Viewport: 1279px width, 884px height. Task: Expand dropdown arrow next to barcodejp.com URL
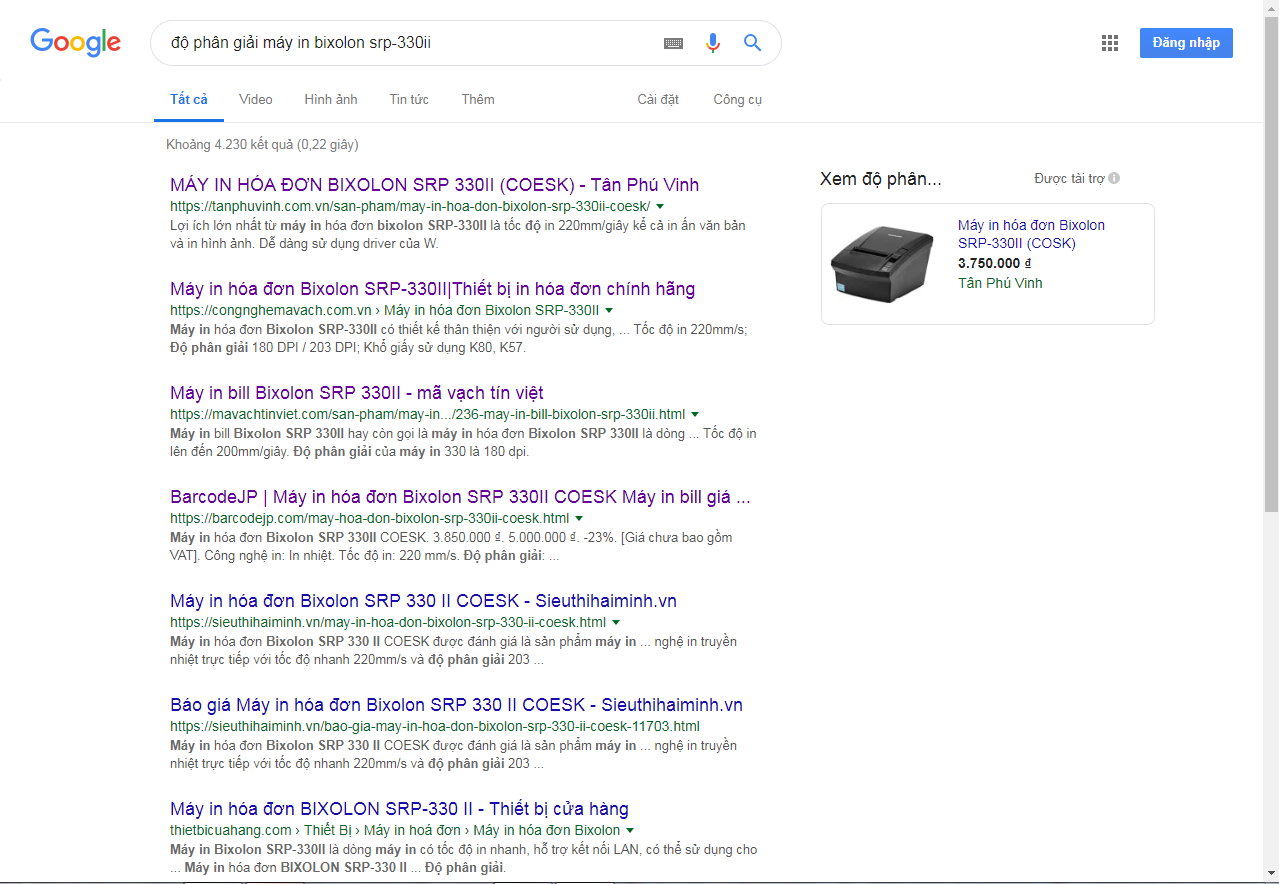[579, 519]
